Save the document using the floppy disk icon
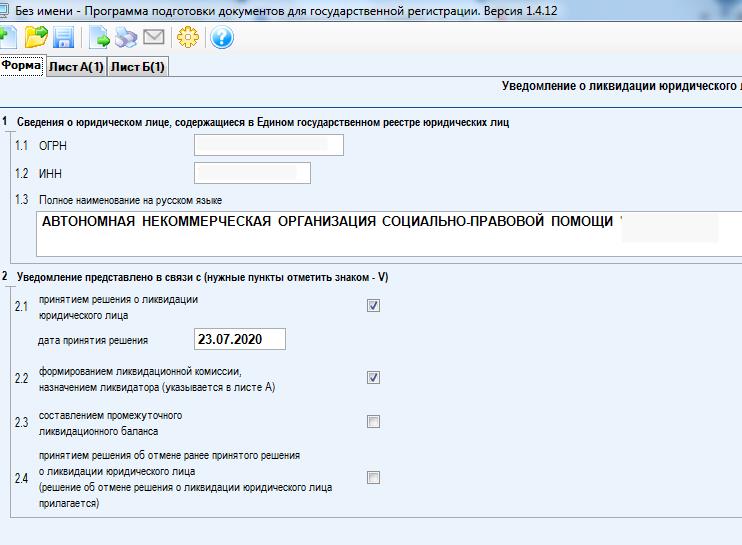Image resolution: width=742 pixels, height=545 pixels. (x=64, y=38)
